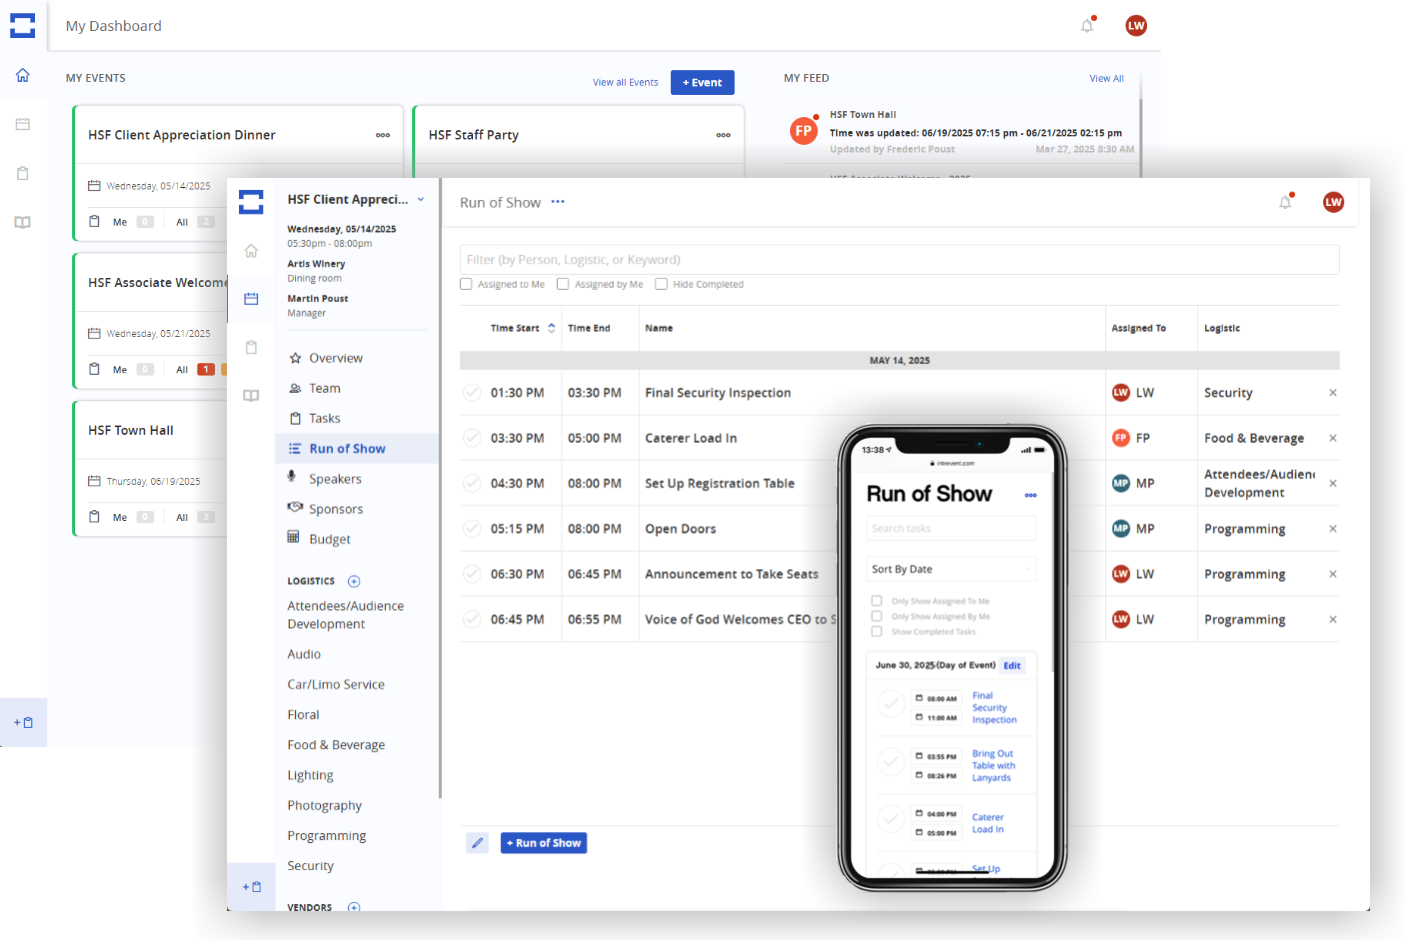Viewport: 1421px width, 940px height.
Task: Open three-dot menu on phone Run of Show
Action: click(1030, 495)
